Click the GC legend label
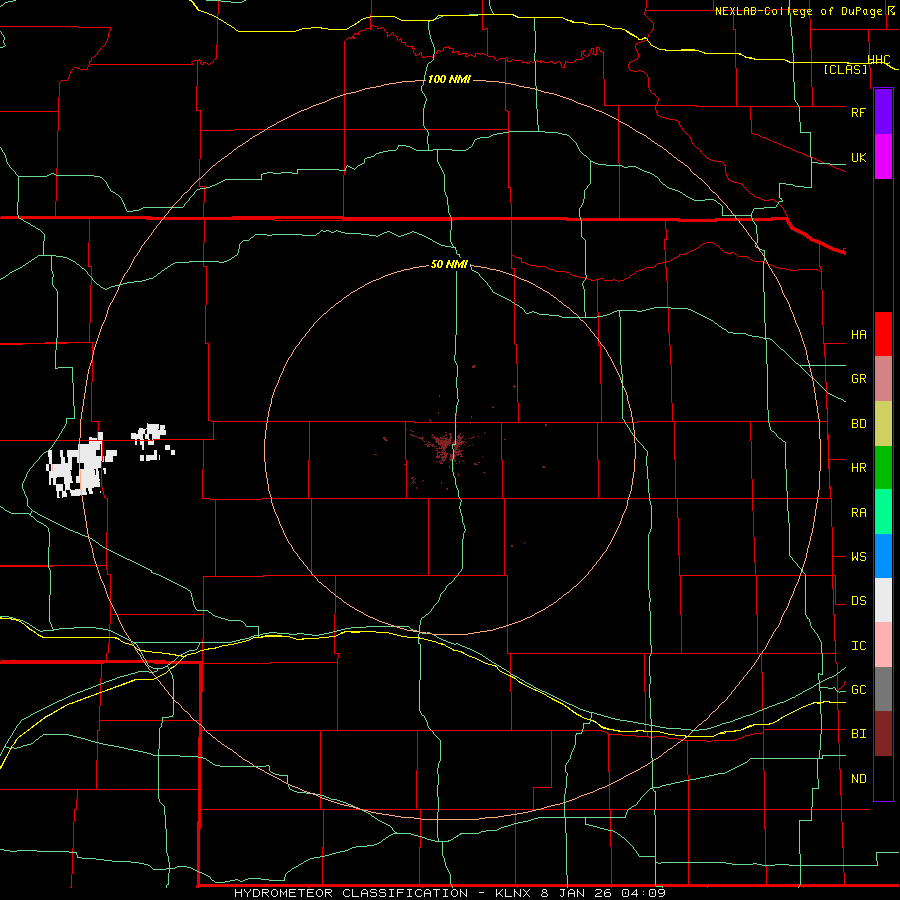The image size is (900, 900). click(858, 690)
